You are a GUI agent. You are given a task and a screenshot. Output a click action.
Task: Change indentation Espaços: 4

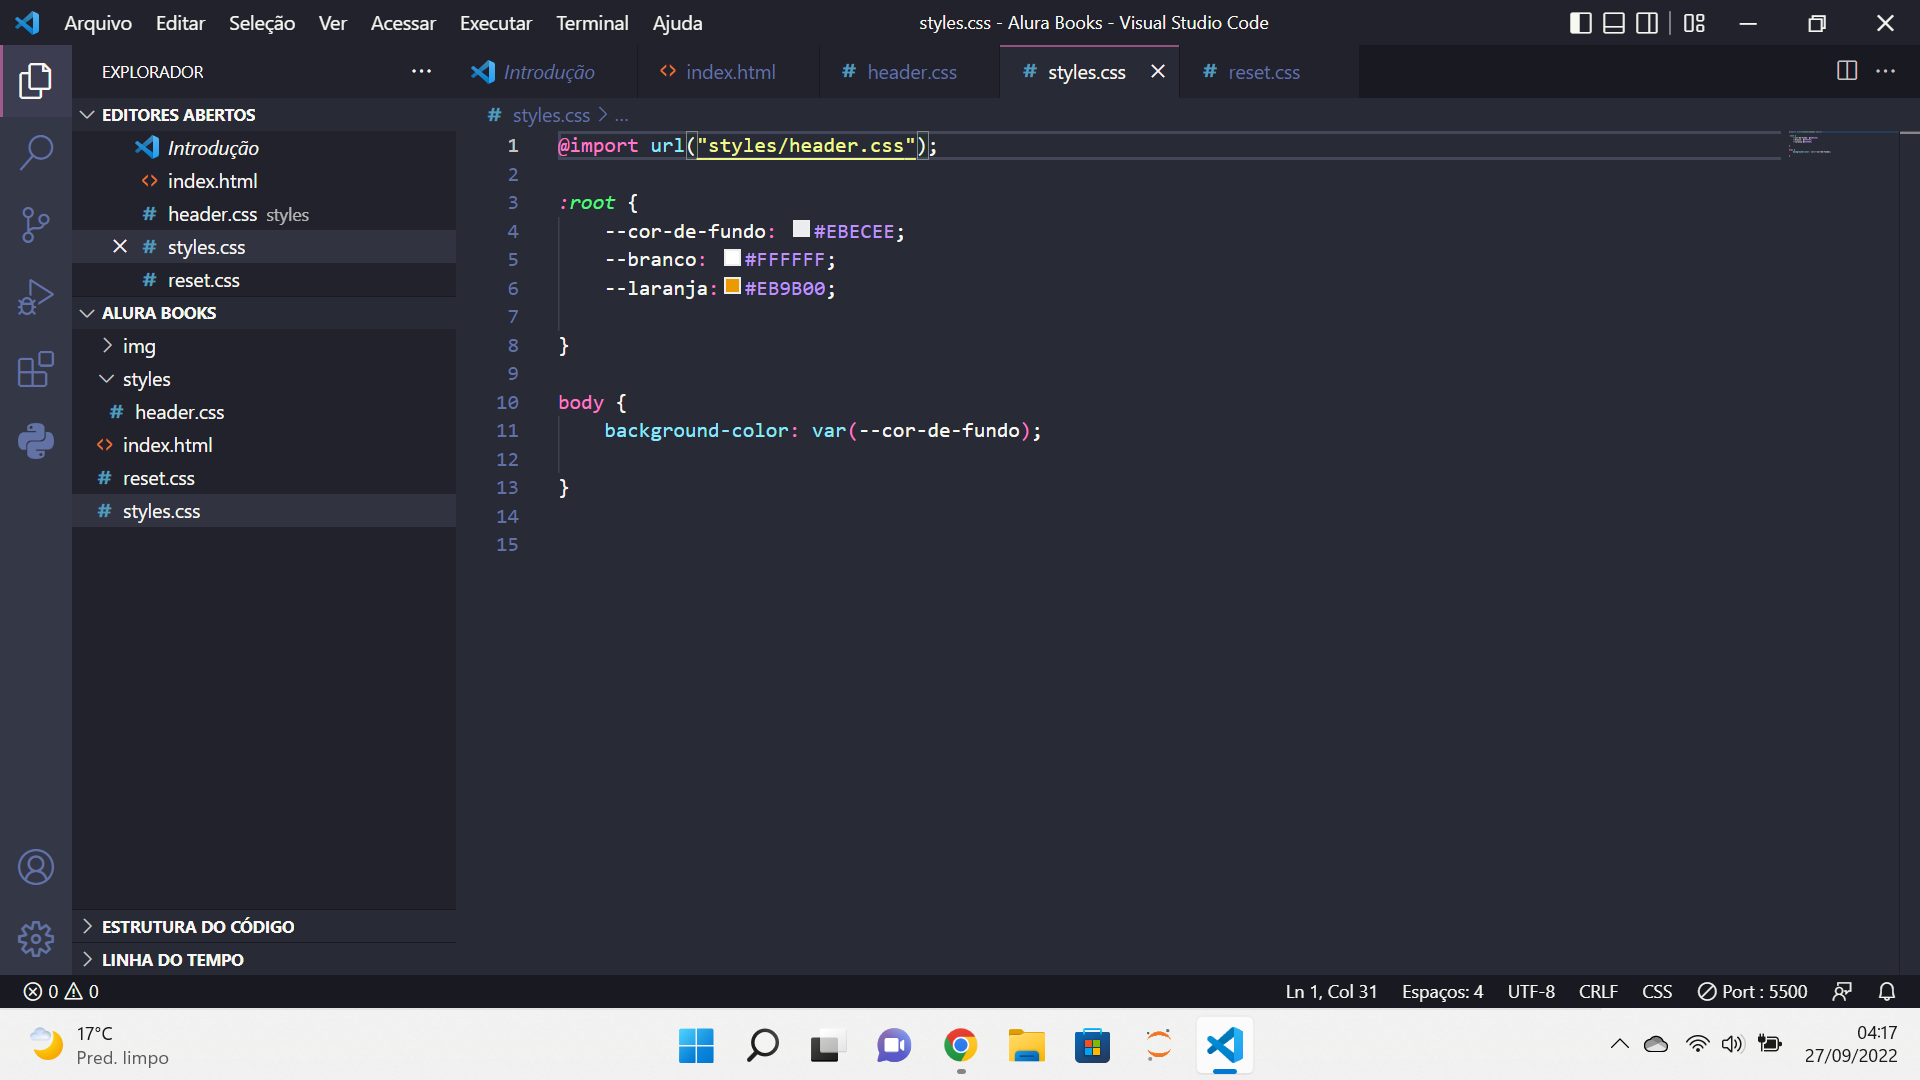1442,991
